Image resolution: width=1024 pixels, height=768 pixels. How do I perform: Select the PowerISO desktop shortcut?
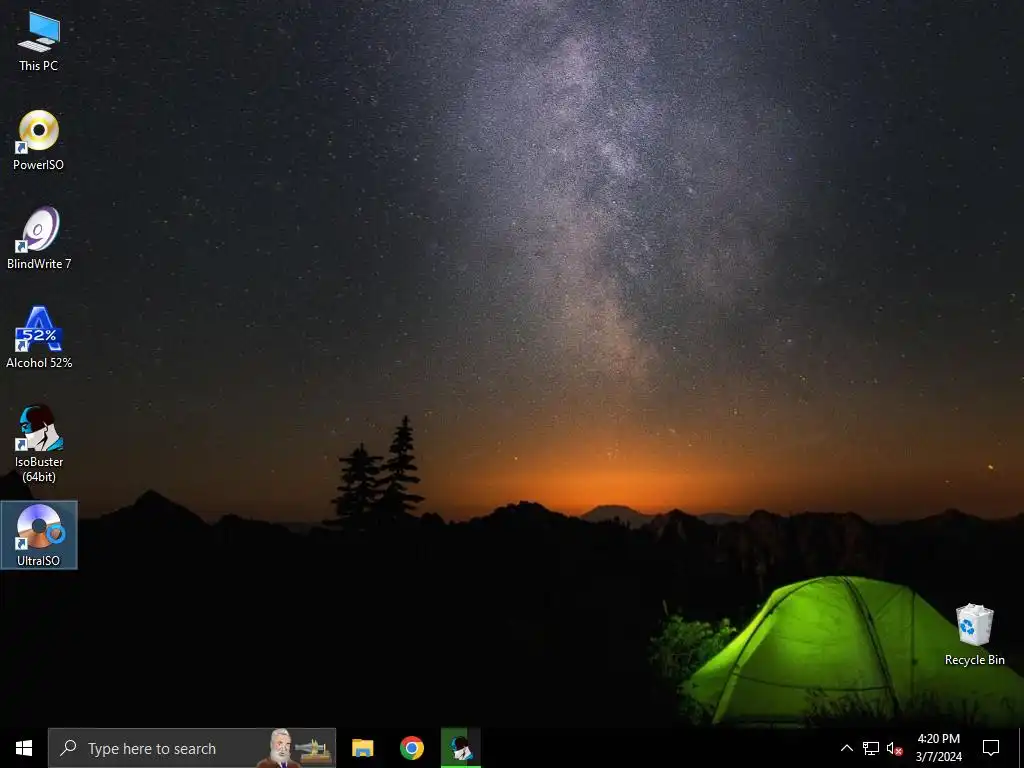(x=39, y=140)
